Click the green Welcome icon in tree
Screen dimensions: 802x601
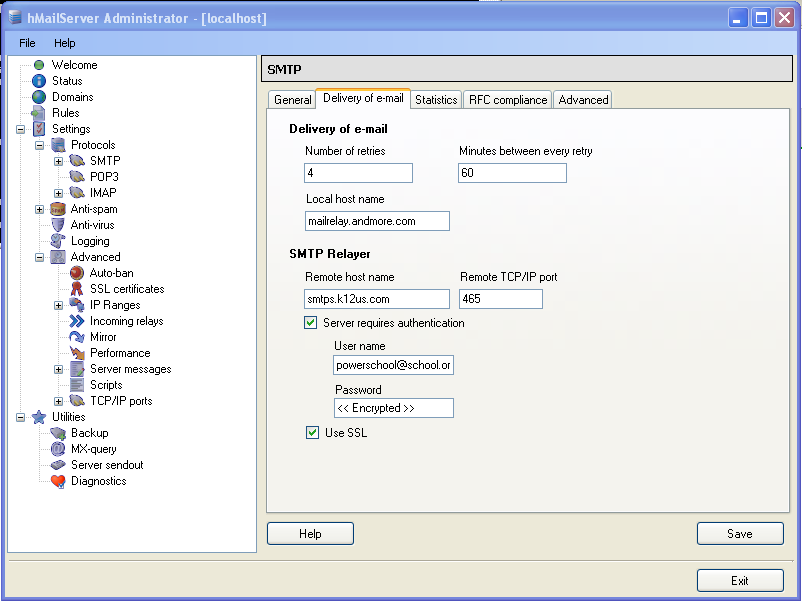click(39, 65)
